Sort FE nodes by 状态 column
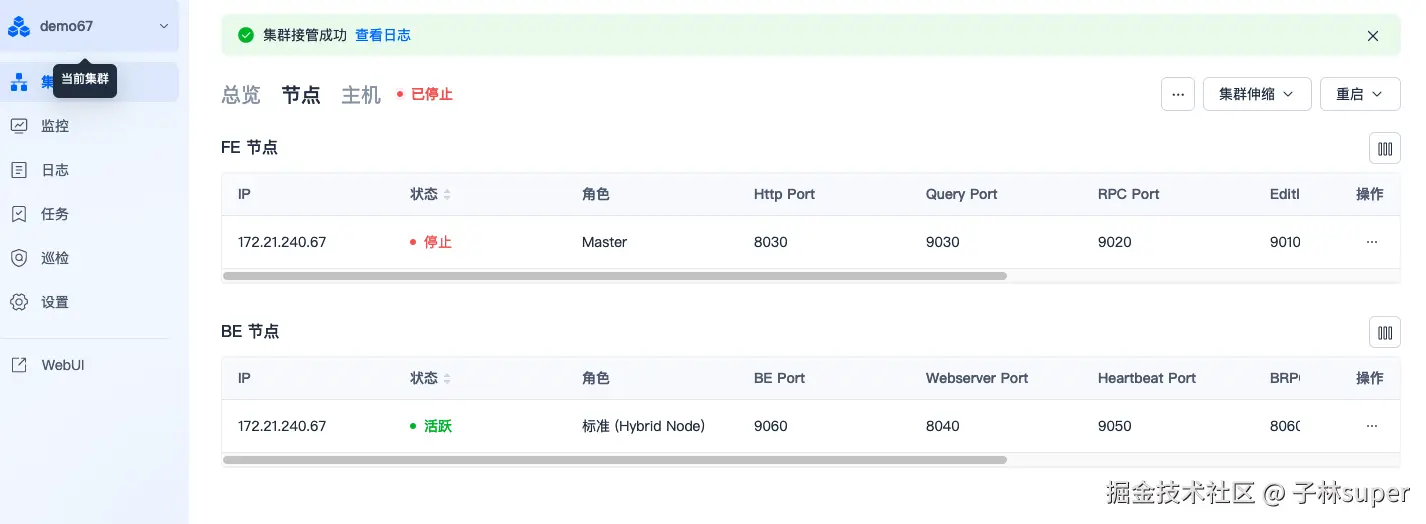Screen dimensions: 1426x524 (x=447, y=194)
